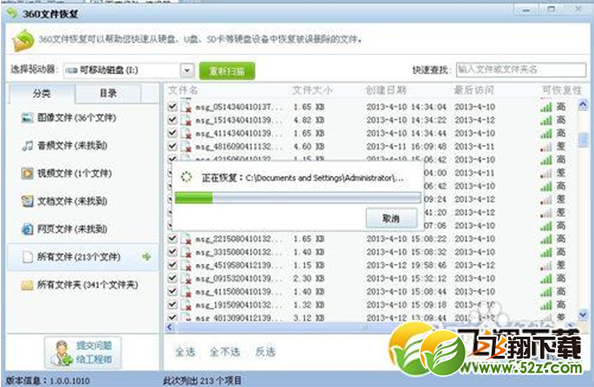
Task: Cancel the recovery with the 取消 button
Action: pos(391,218)
